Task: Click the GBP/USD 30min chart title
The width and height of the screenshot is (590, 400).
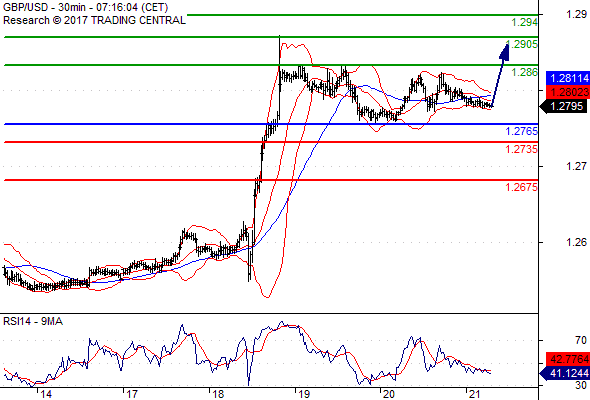Action: 85,8
